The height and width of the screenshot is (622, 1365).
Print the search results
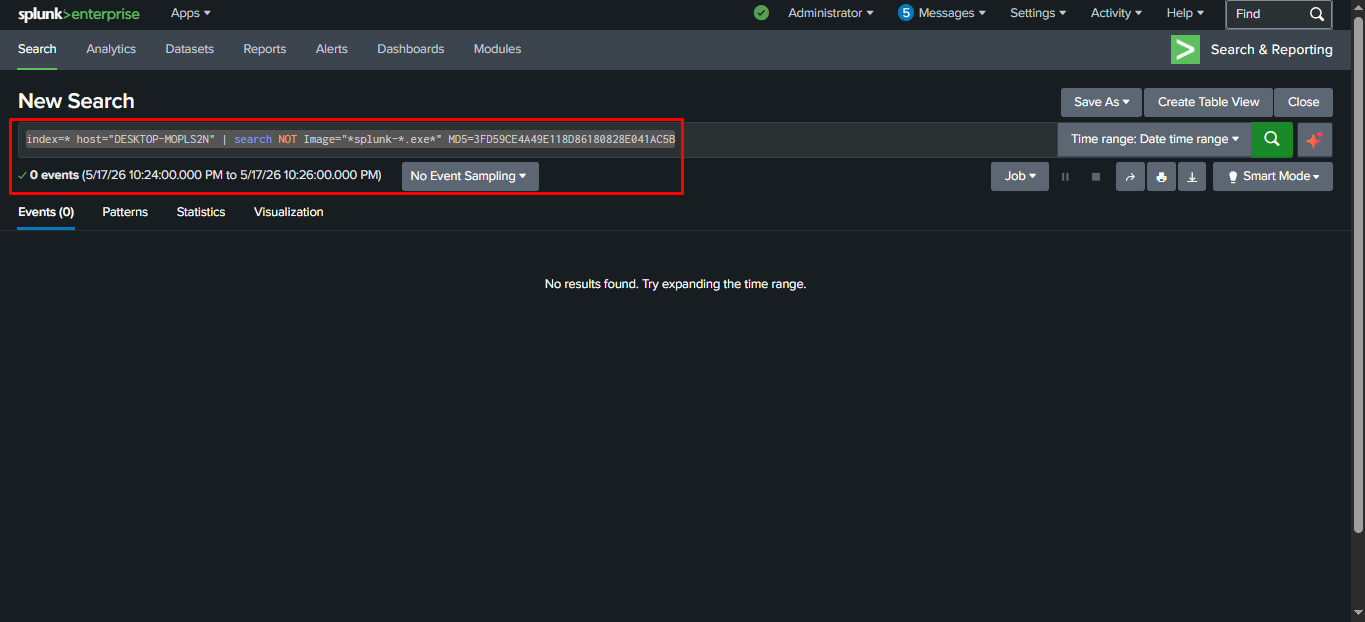click(1161, 176)
